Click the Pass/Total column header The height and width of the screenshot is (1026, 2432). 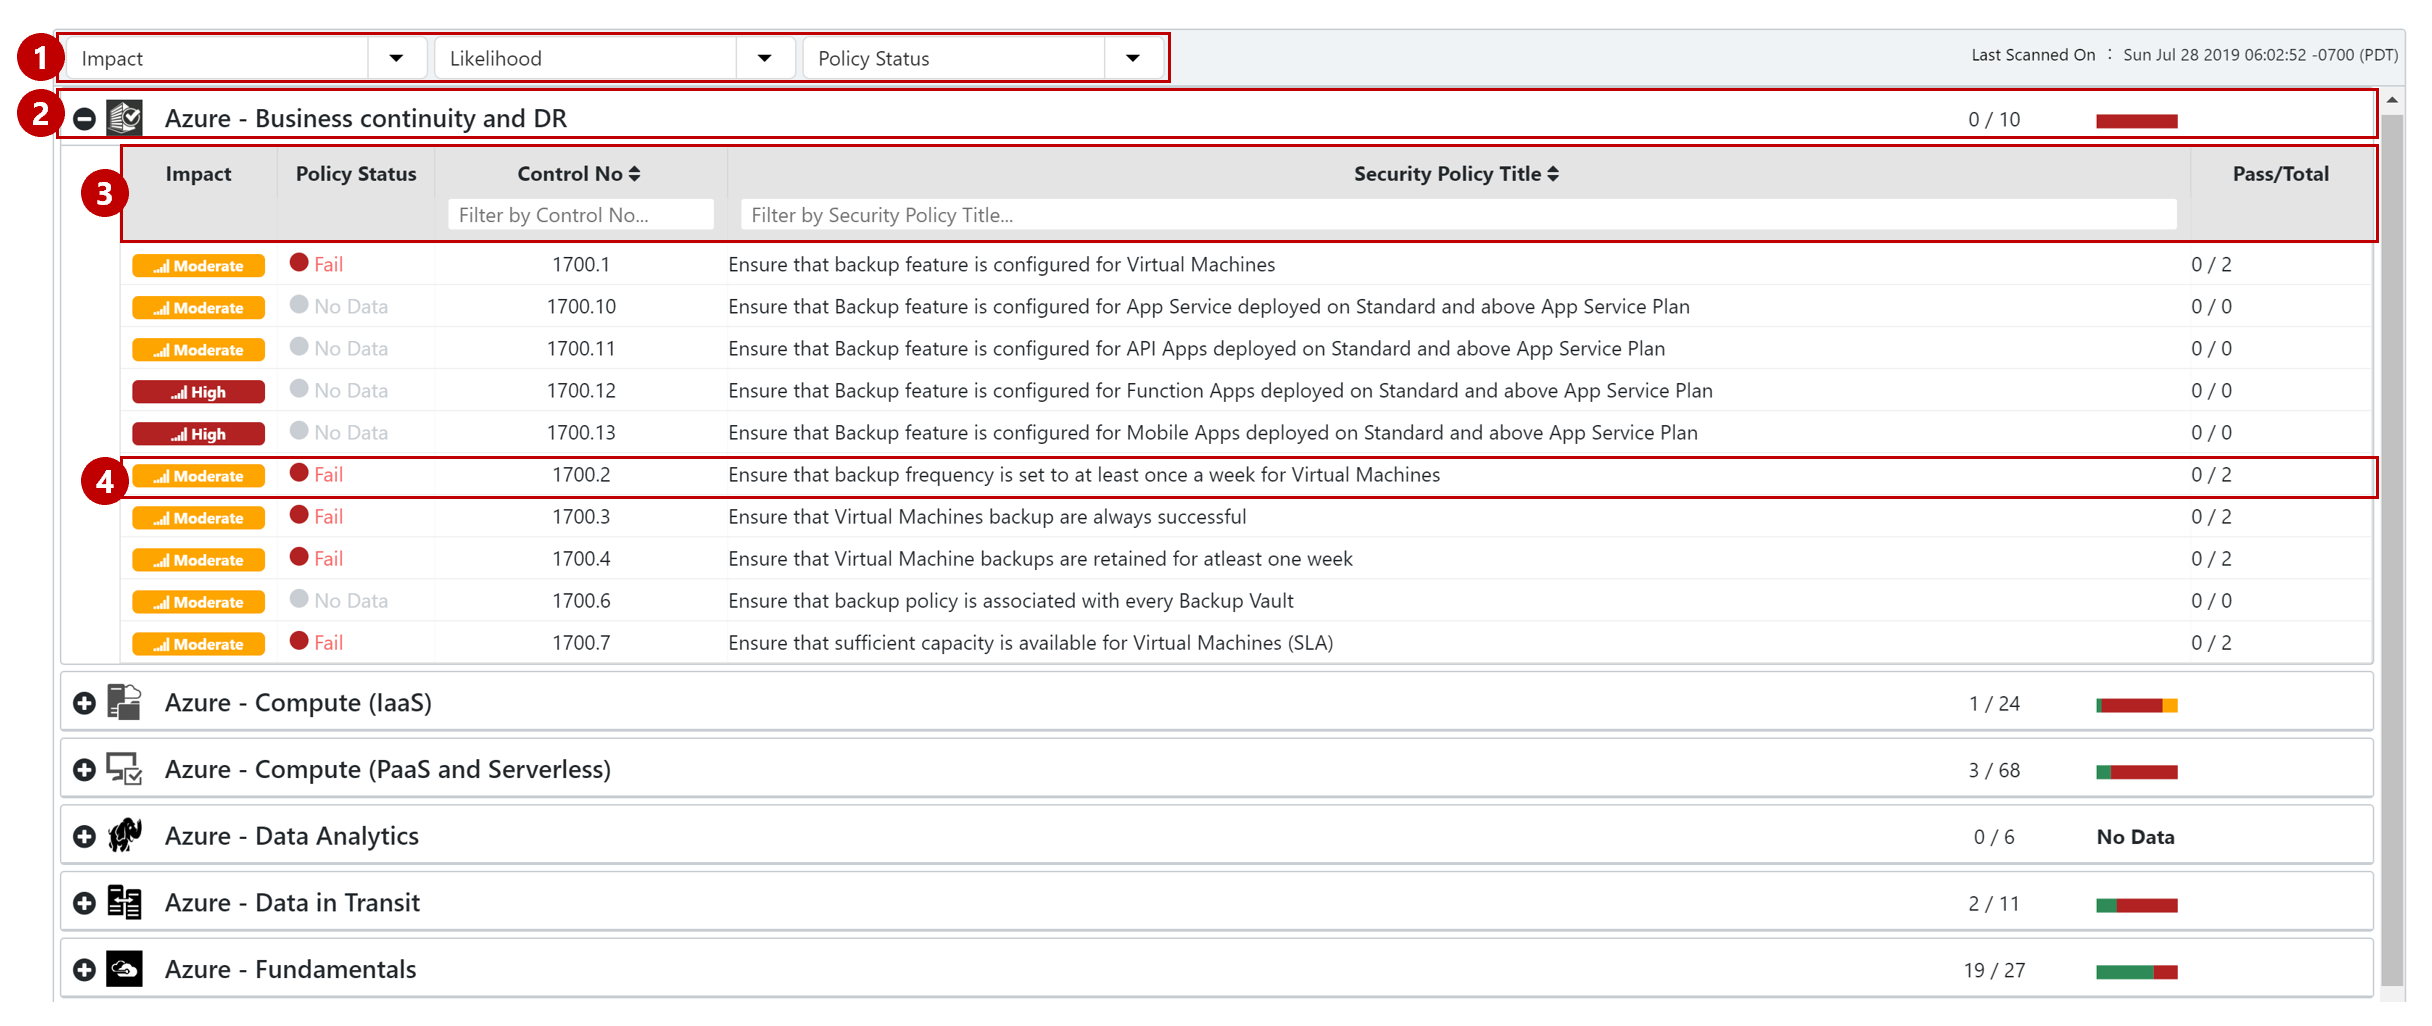tap(2280, 174)
